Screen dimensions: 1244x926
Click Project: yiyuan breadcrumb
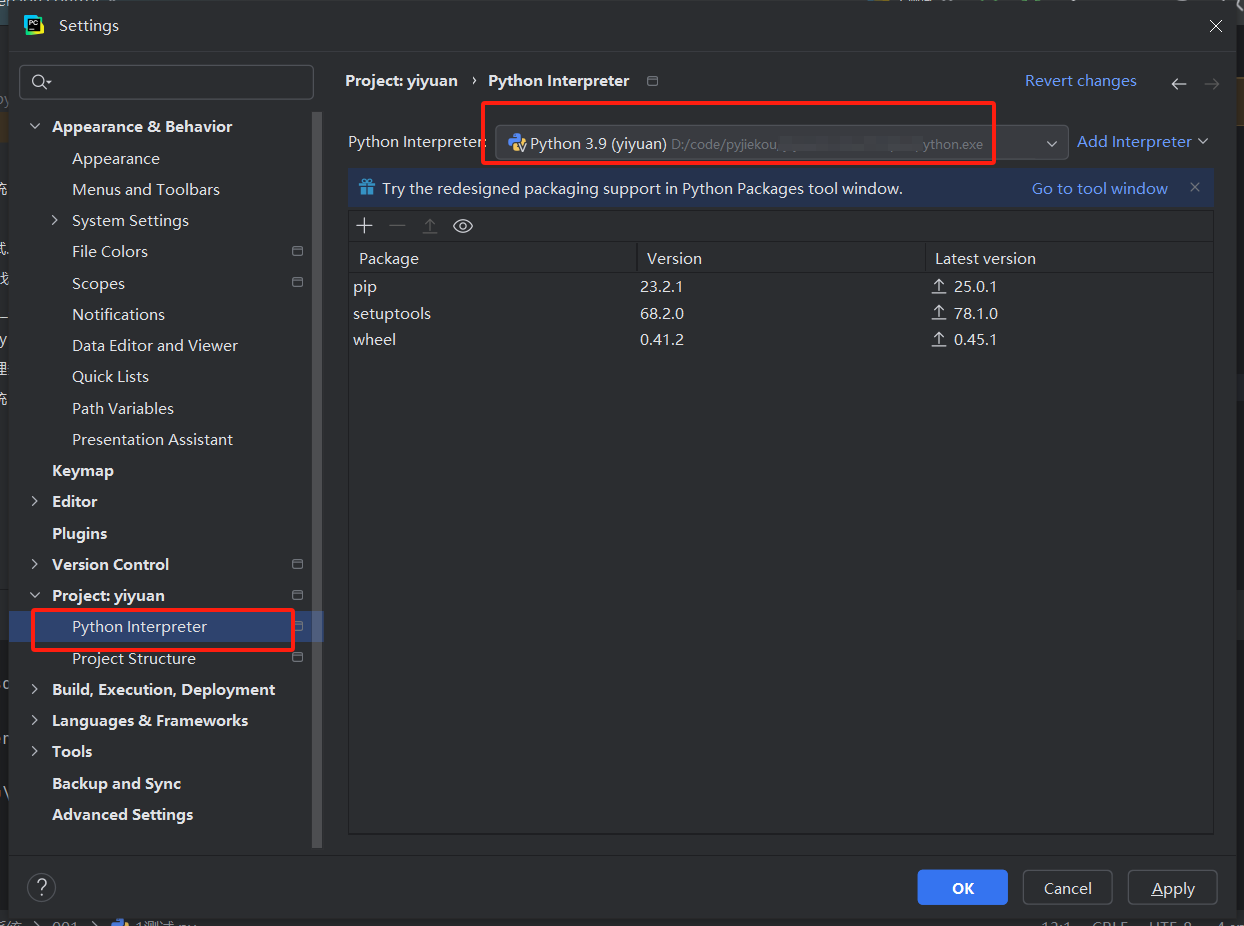(x=401, y=81)
